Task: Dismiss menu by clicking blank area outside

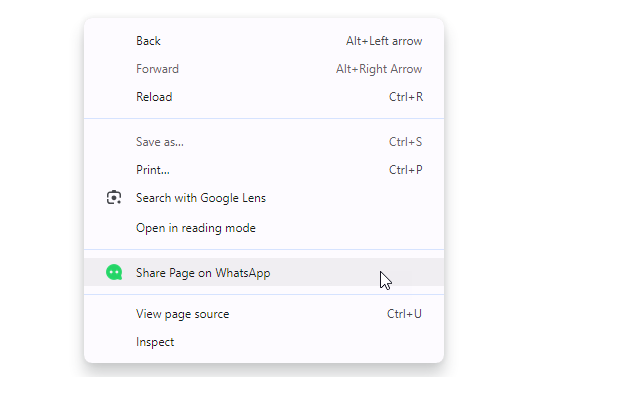Action: [540, 200]
